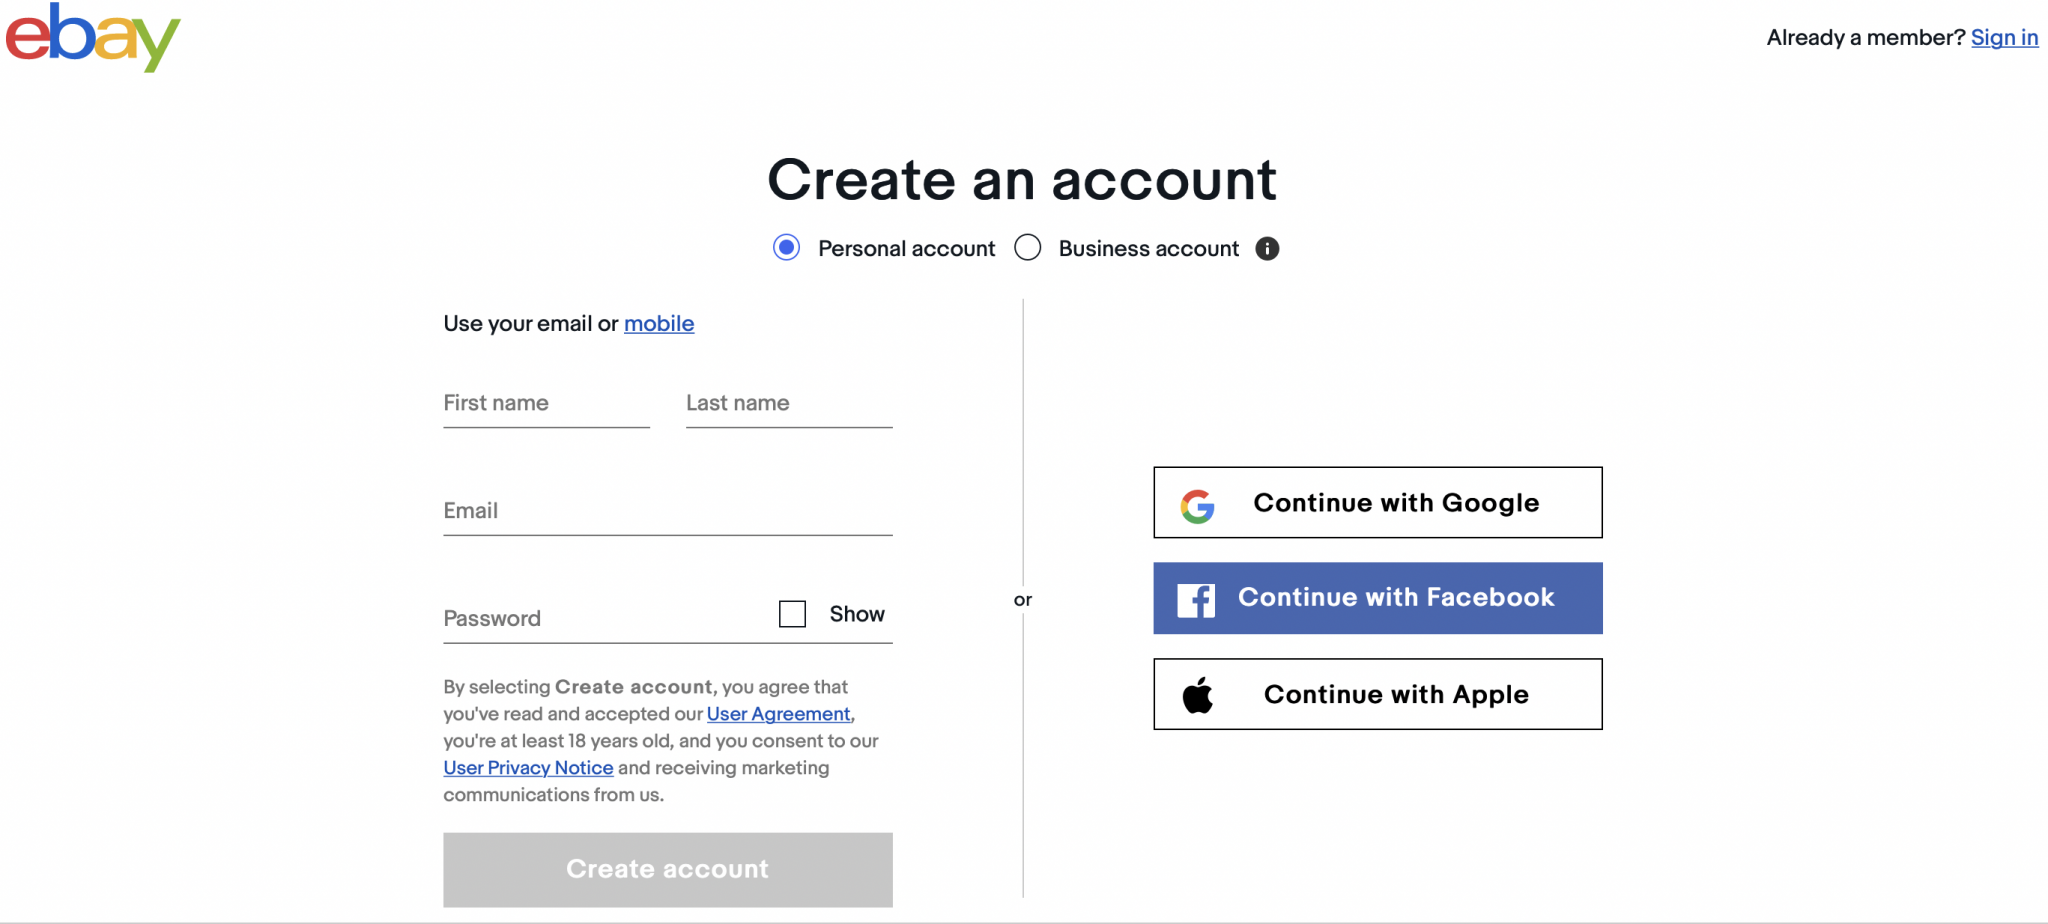Click the Google logo icon
Viewport: 2048px width, 924px height.
[x=1197, y=506]
